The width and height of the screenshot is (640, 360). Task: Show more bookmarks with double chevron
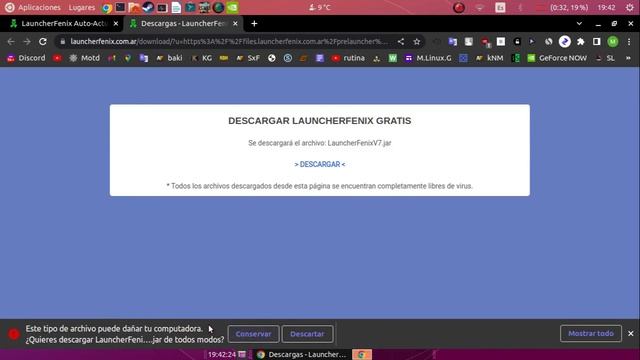pyautogui.click(x=628, y=58)
